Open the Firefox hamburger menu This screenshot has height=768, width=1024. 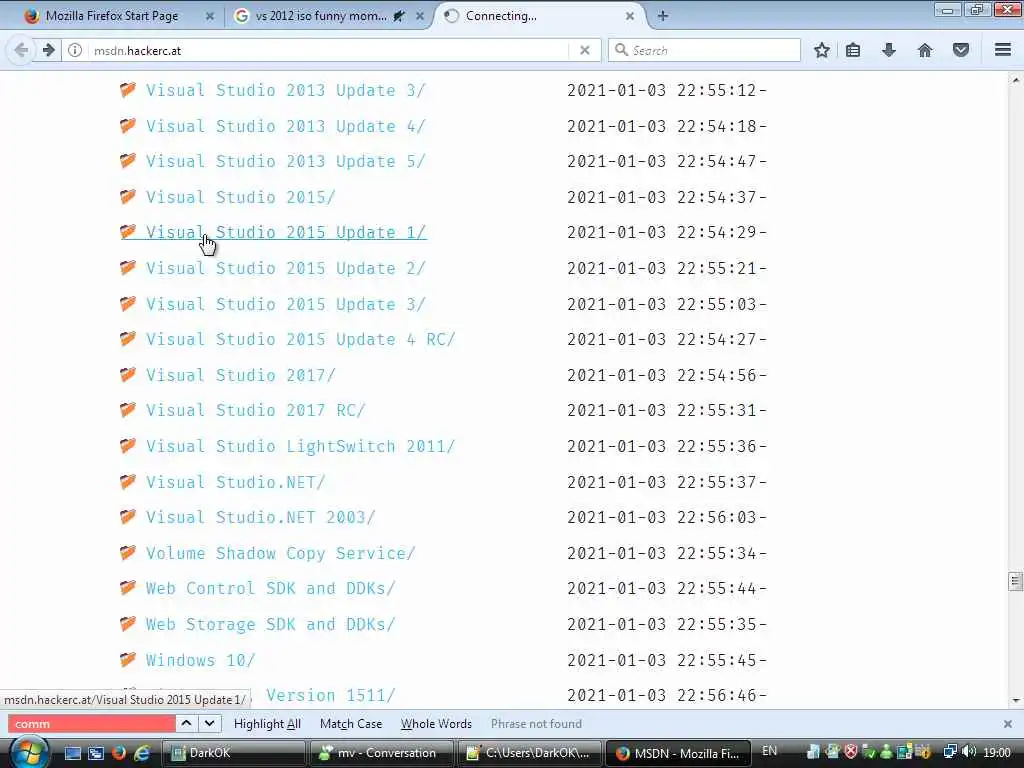coord(1003,50)
